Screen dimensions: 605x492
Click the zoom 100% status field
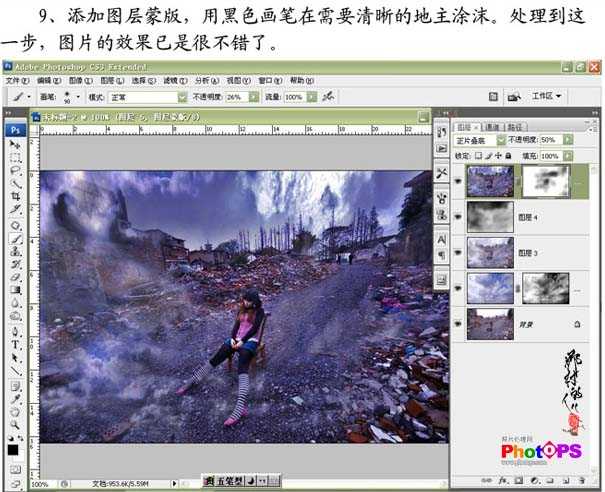[41, 484]
